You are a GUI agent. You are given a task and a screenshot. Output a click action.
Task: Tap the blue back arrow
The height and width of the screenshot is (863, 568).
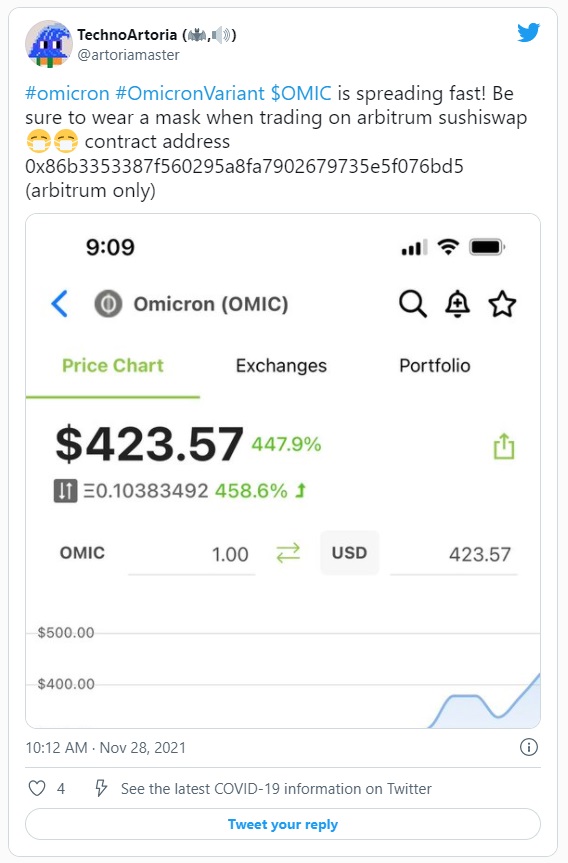59,304
